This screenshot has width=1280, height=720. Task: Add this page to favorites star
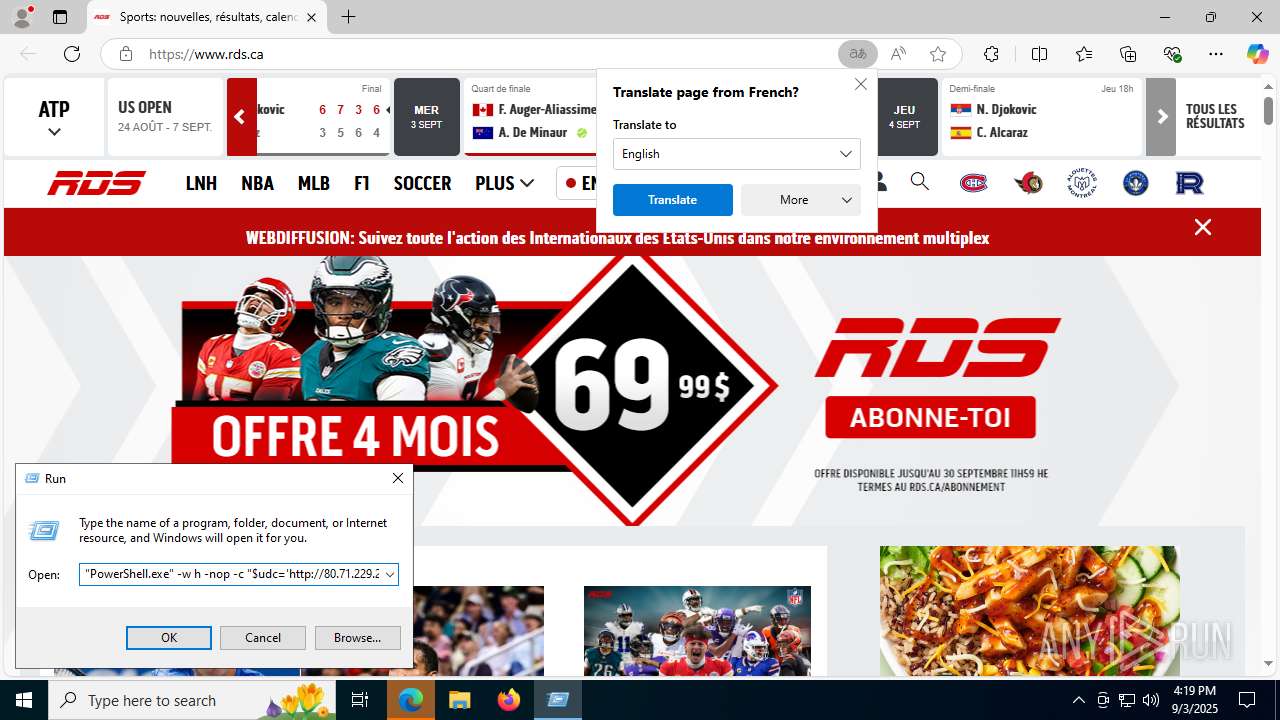tap(937, 54)
